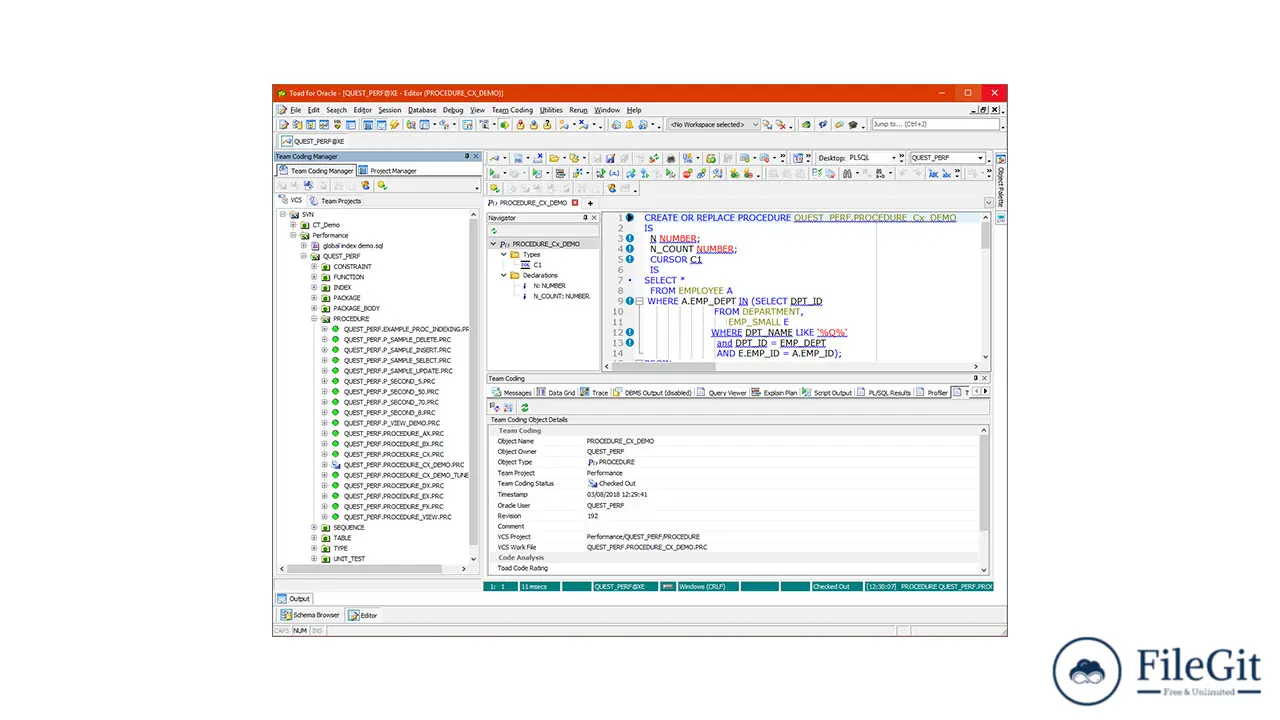Switch to Team Projects tab
The width and height of the screenshot is (1280, 720).
point(335,201)
